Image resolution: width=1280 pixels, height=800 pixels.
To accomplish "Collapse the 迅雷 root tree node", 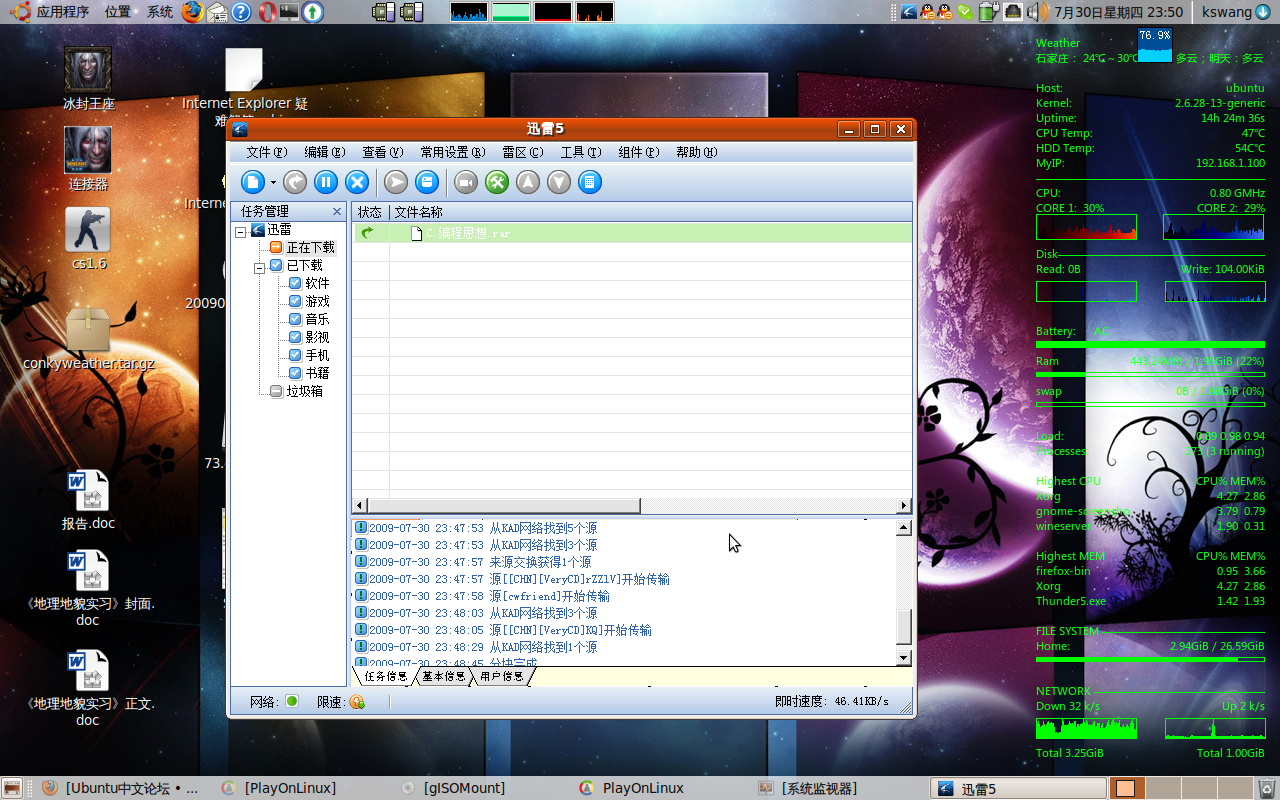I will tap(241, 230).
